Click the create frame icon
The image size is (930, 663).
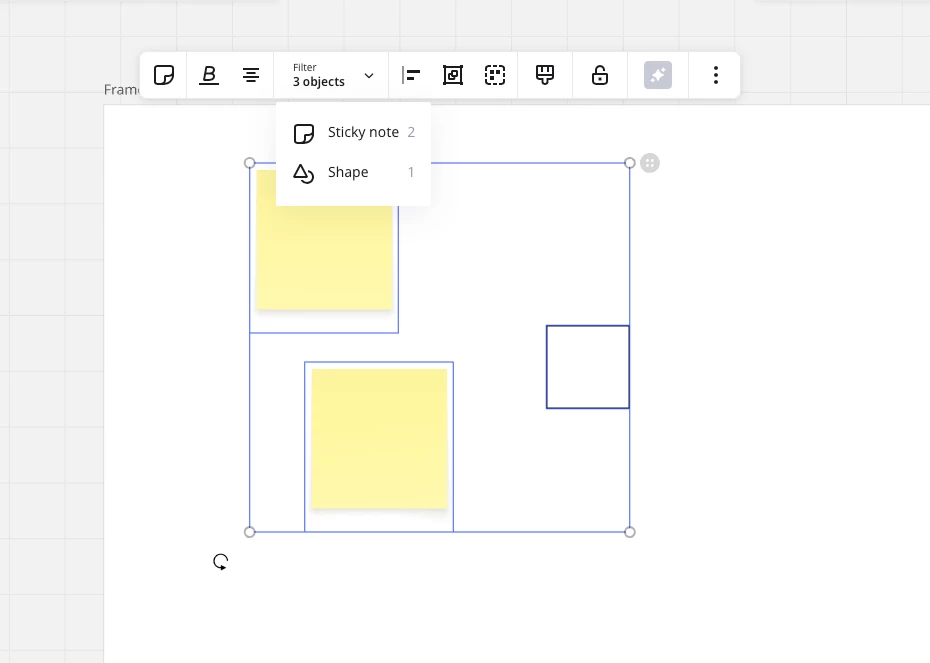pyautogui.click(x=453, y=75)
